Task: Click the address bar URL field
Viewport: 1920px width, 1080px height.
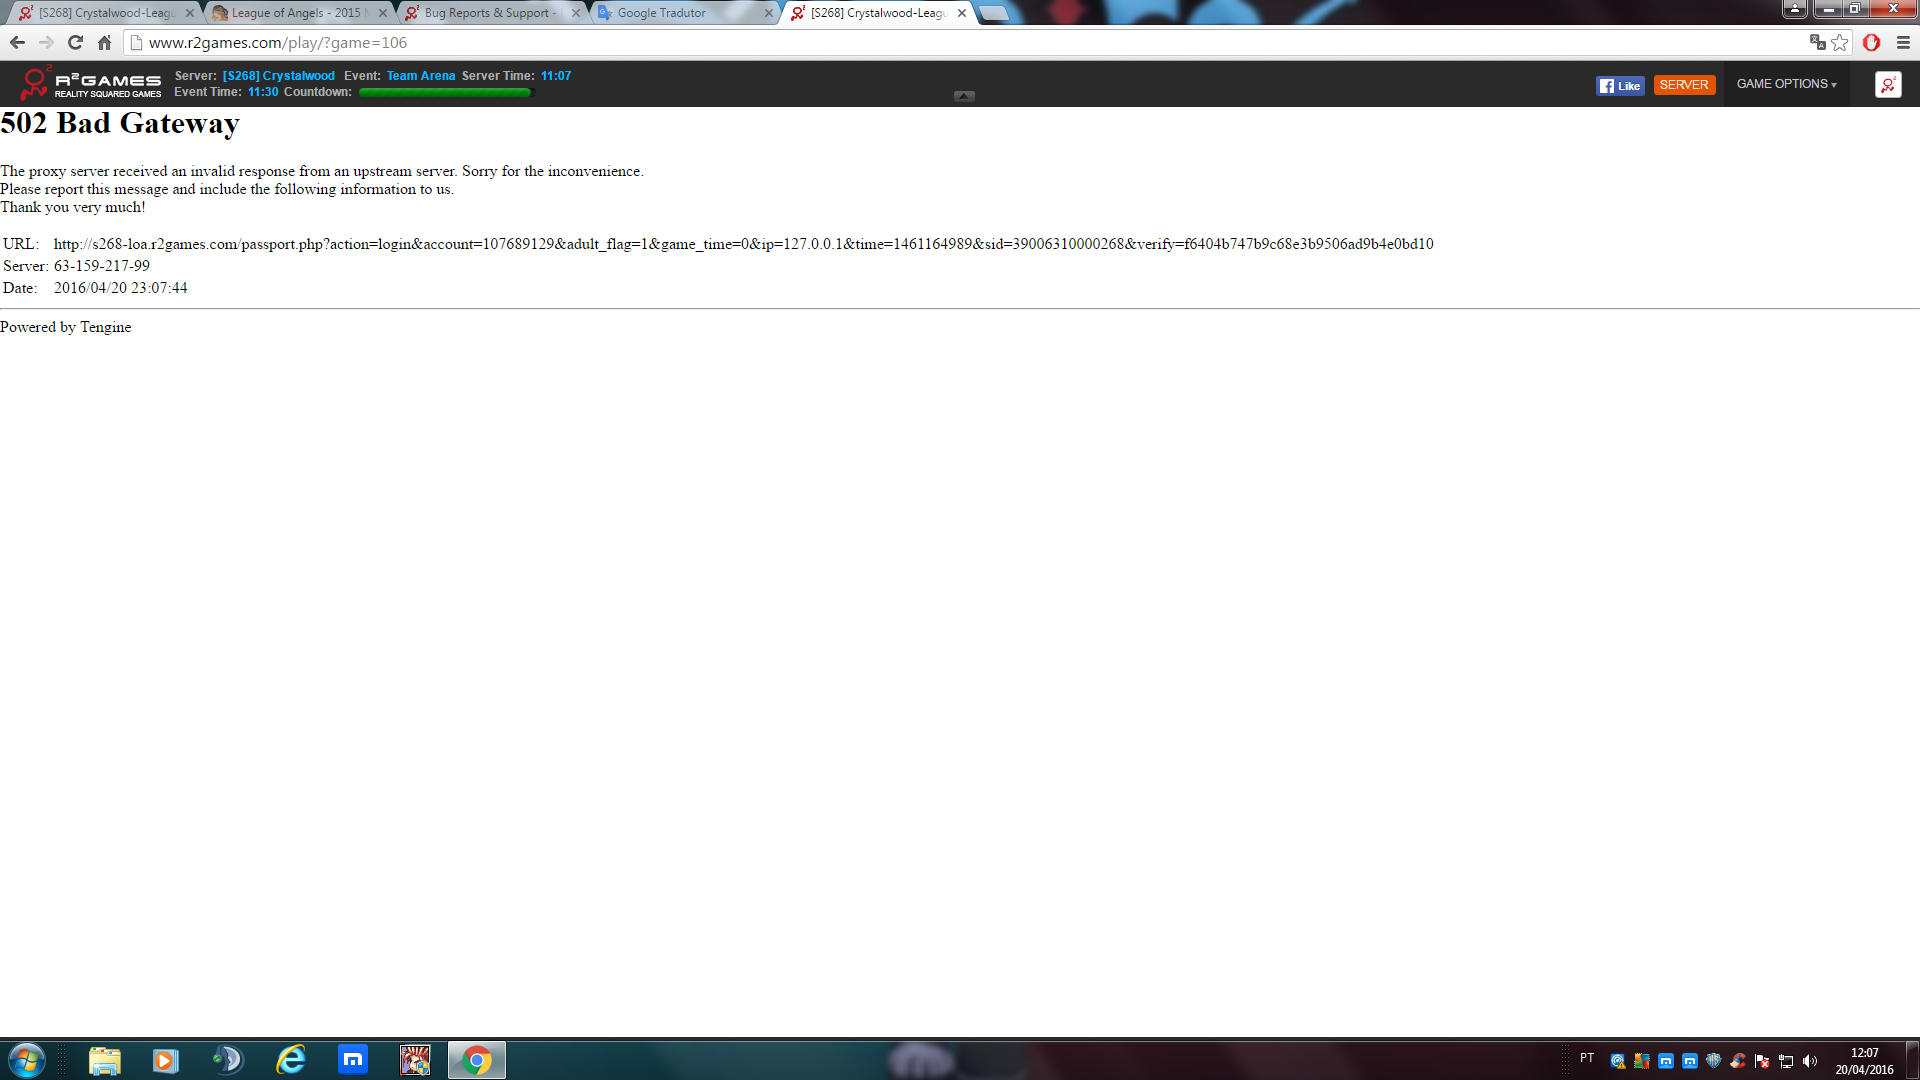Action: pyautogui.click(x=900, y=42)
